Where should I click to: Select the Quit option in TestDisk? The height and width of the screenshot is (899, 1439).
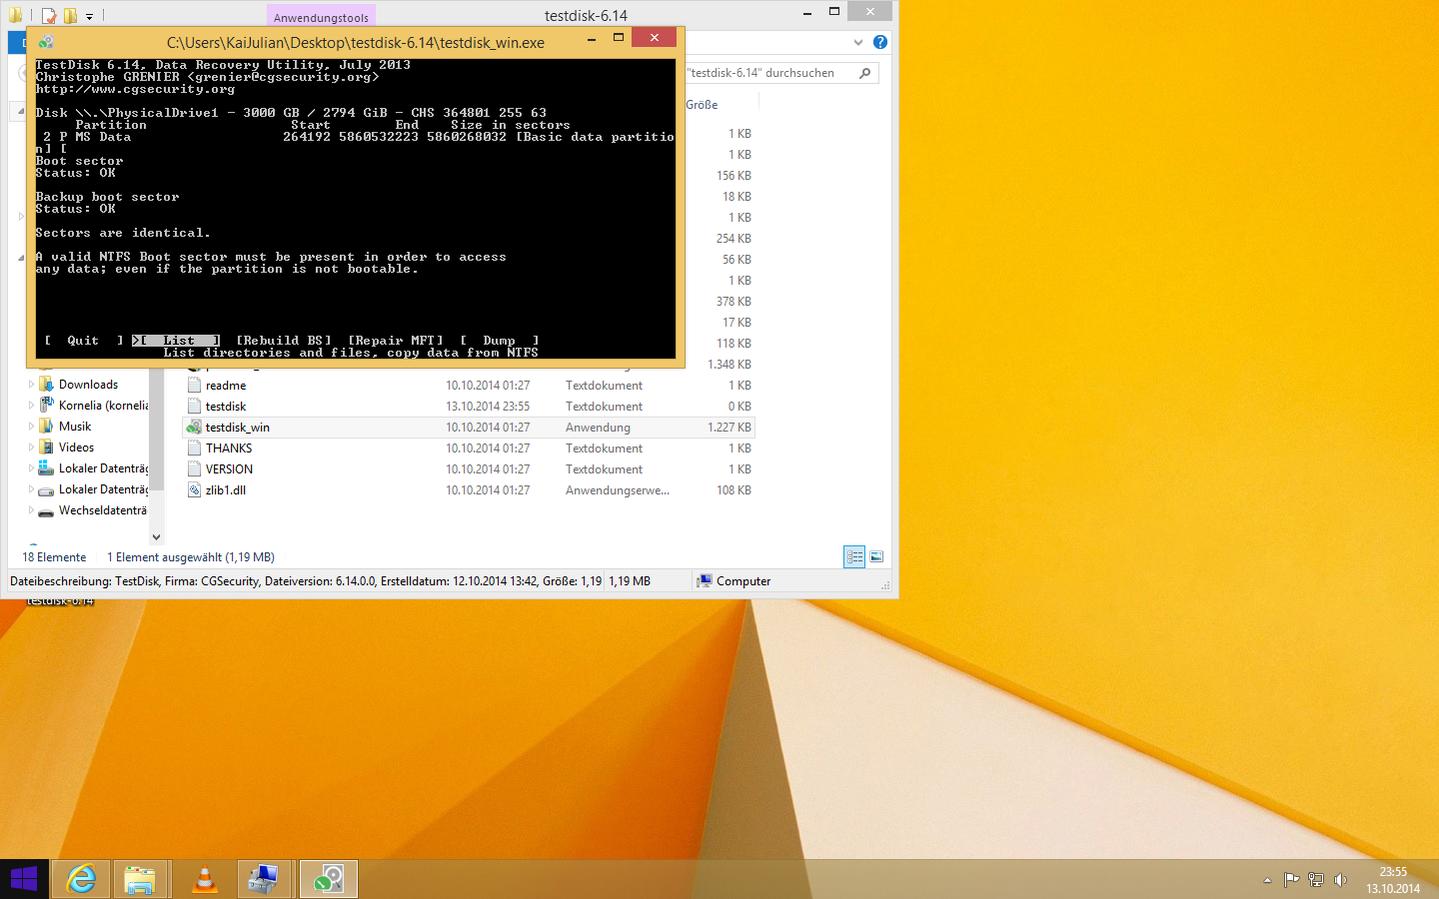click(83, 341)
